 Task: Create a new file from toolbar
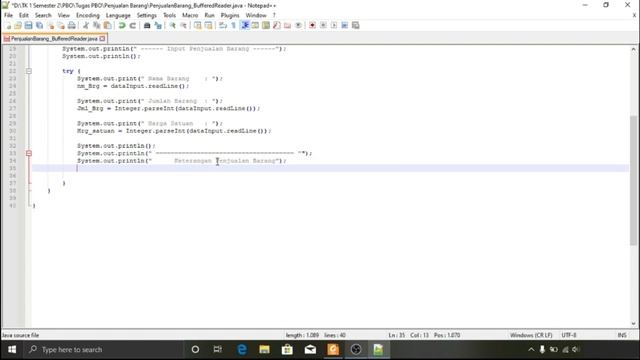pos(8,25)
